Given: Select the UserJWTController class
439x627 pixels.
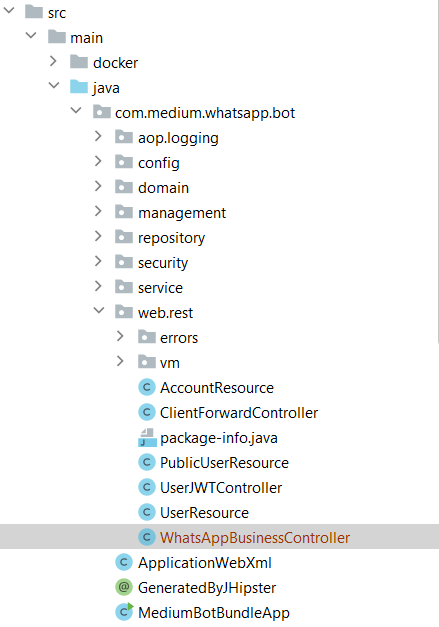Looking at the screenshot, I should (x=221, y=487).
